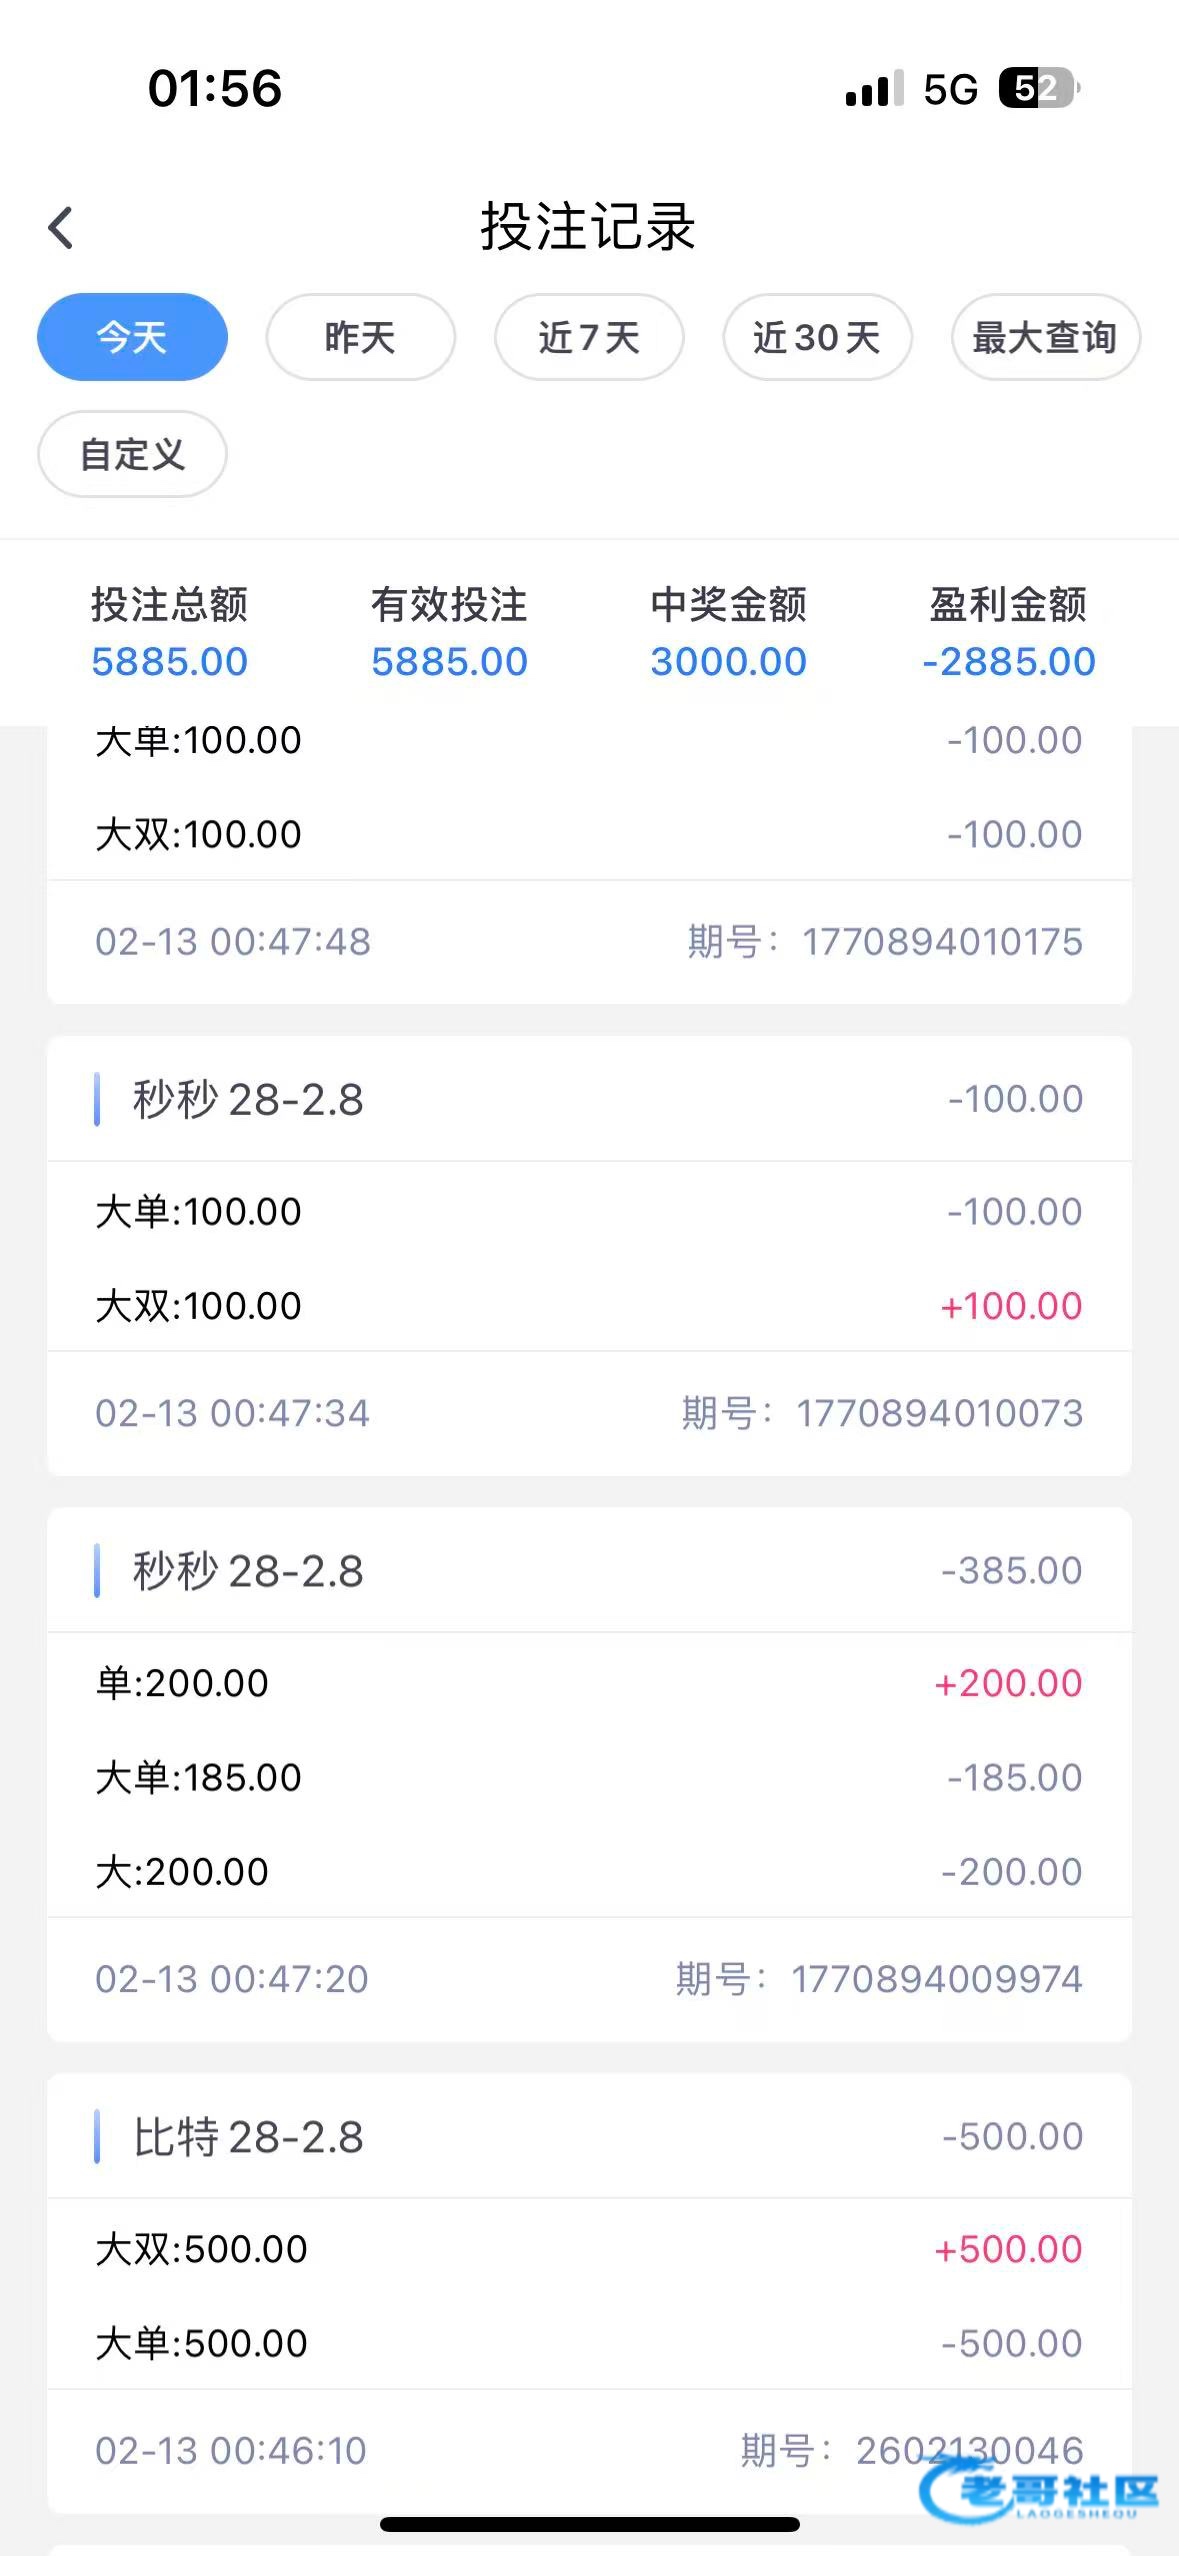1179x2556 pixels.
Task: Tap the home indicator bar
Action: (589, 2524)
